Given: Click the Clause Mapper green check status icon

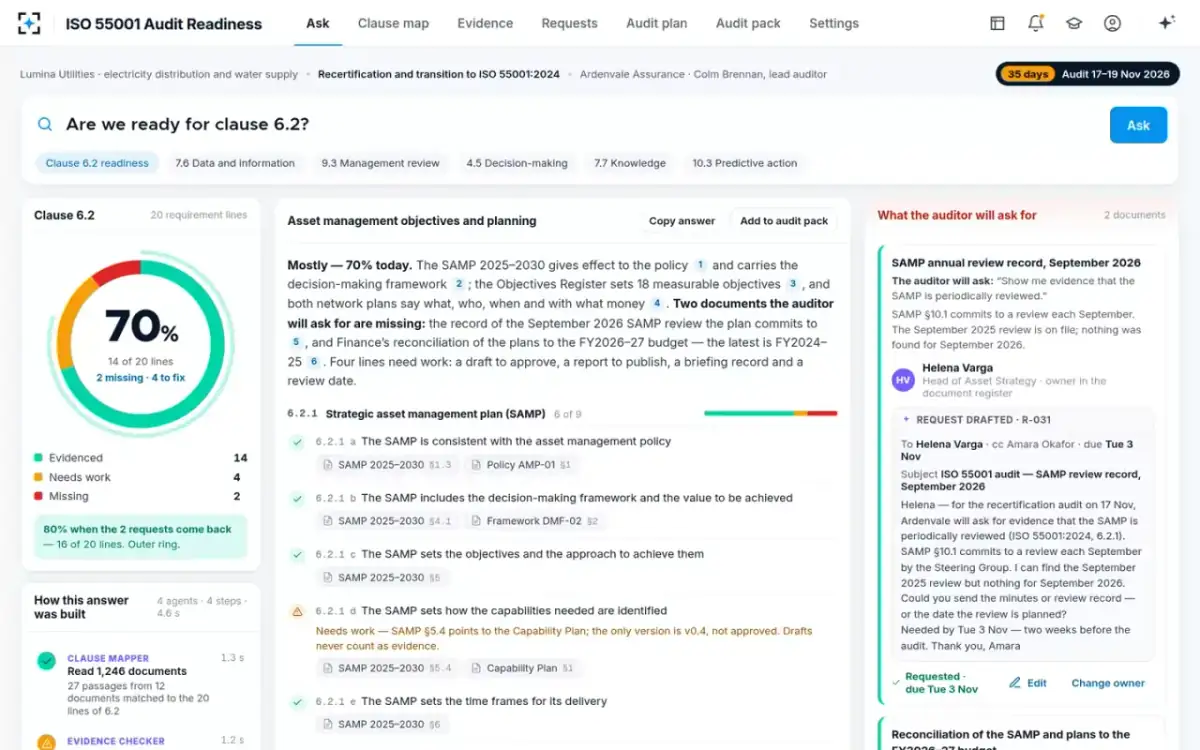Looking at the screenshot, I should 46,661.
